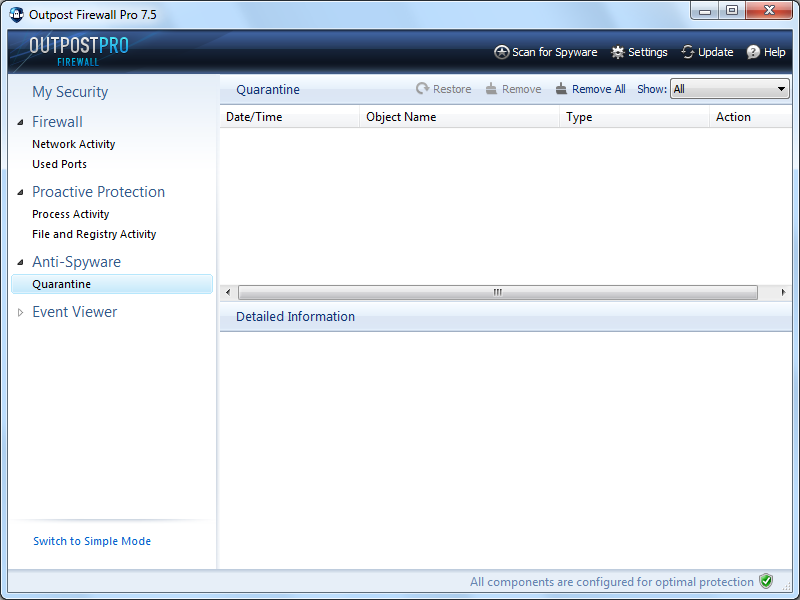This screenshot has height=600, width=800.
Task: Open Help using the question mark icon
Action: click(753, 52)
